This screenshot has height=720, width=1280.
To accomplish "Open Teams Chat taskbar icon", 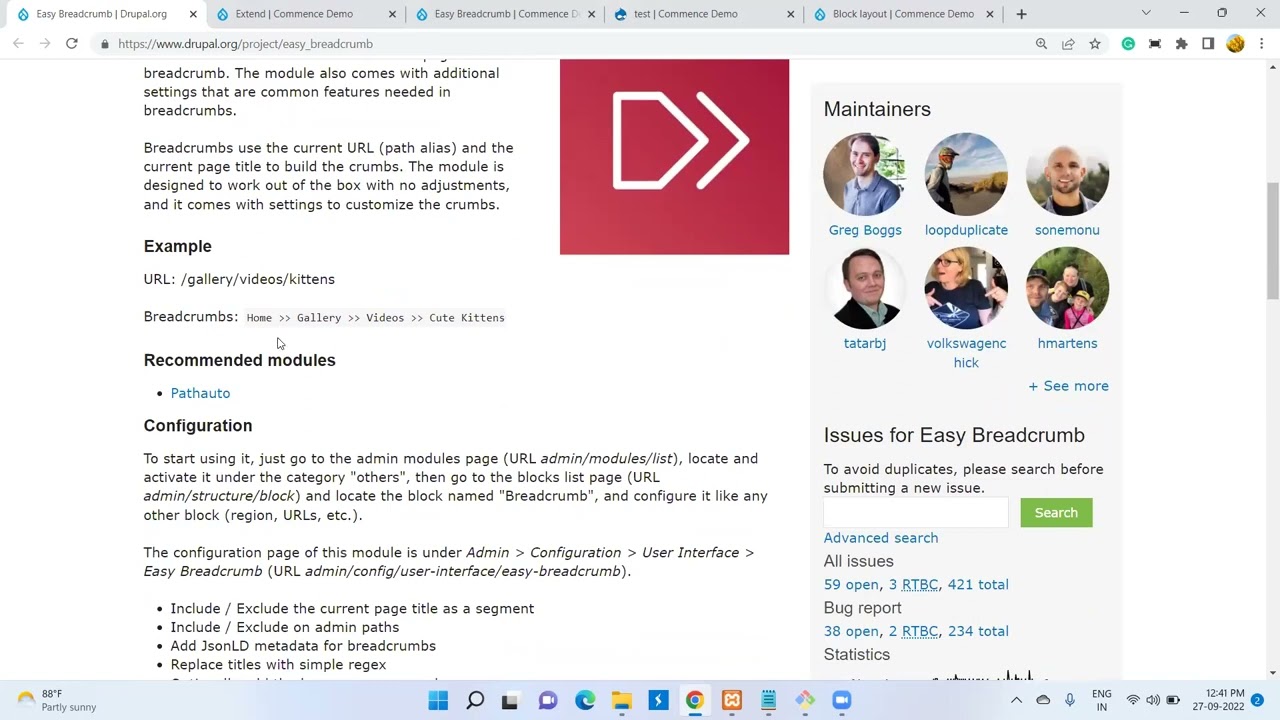I will [548, 700].
